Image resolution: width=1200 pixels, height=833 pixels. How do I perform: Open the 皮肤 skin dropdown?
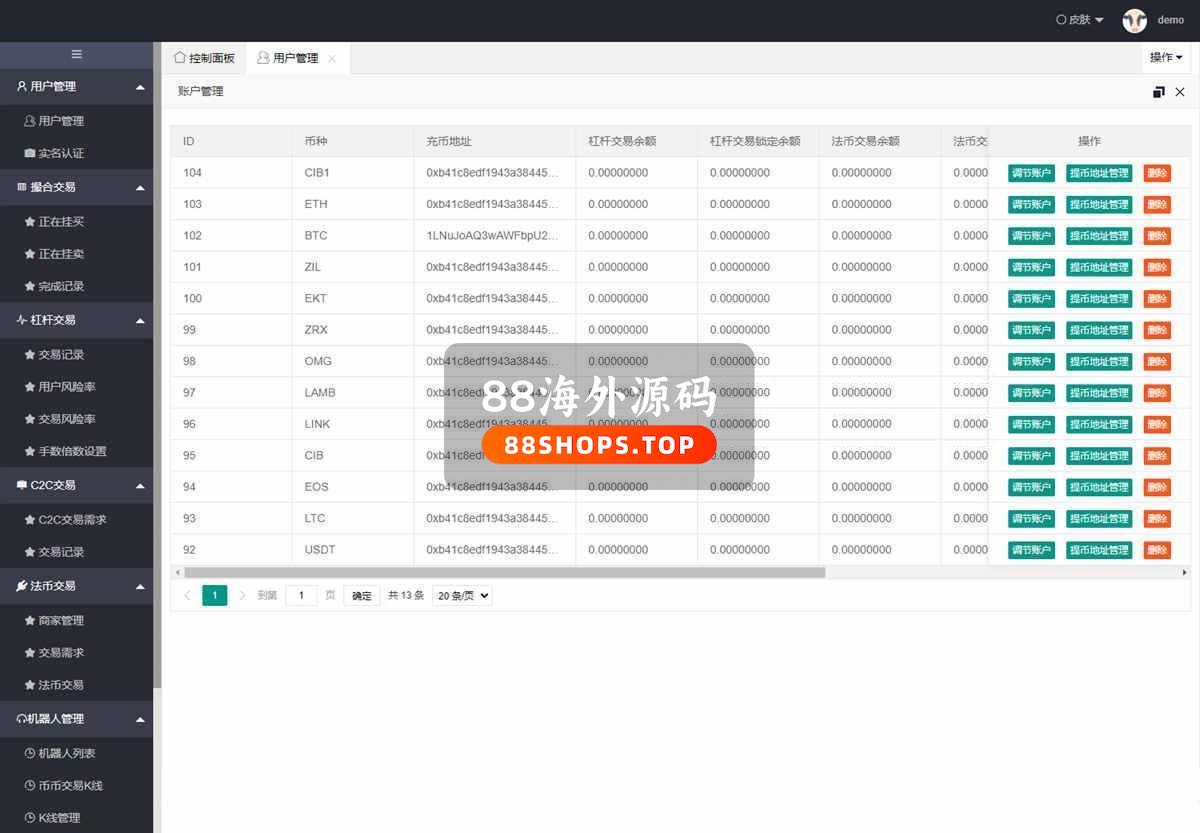1080,20
